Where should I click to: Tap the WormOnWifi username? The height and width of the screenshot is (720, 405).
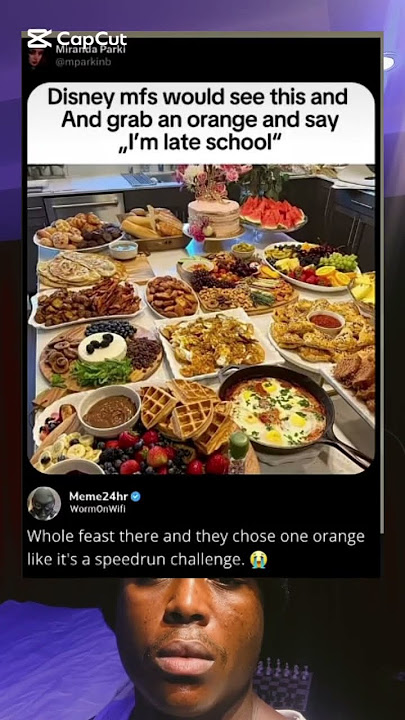pyautogui.click(x=91, y=508)
